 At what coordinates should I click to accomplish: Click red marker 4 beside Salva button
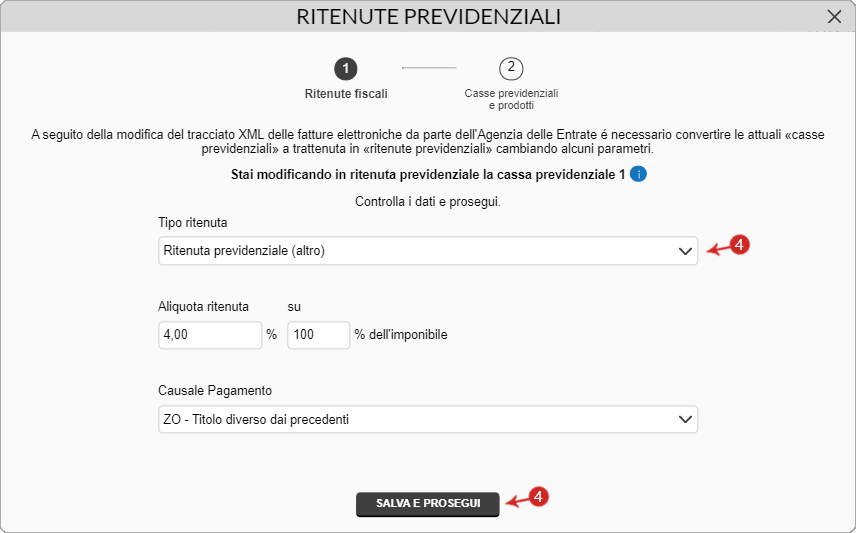tap(538, 497)
